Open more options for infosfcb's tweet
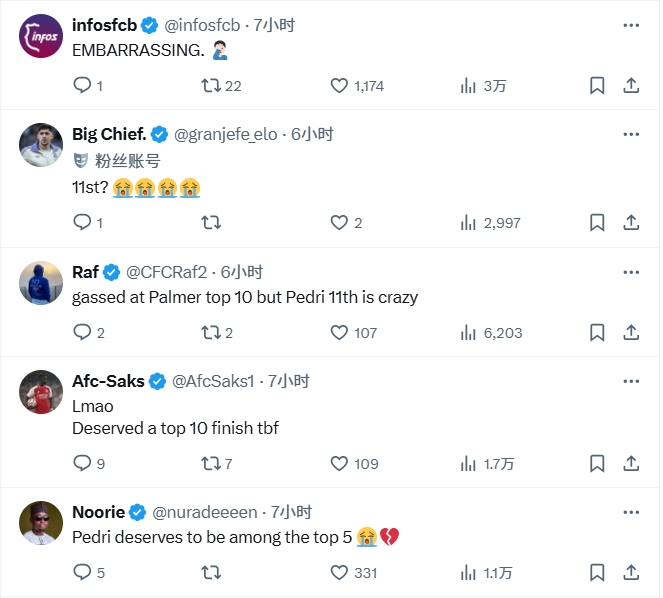This screenshot has height=598, width=663. [x=631, y=25]
